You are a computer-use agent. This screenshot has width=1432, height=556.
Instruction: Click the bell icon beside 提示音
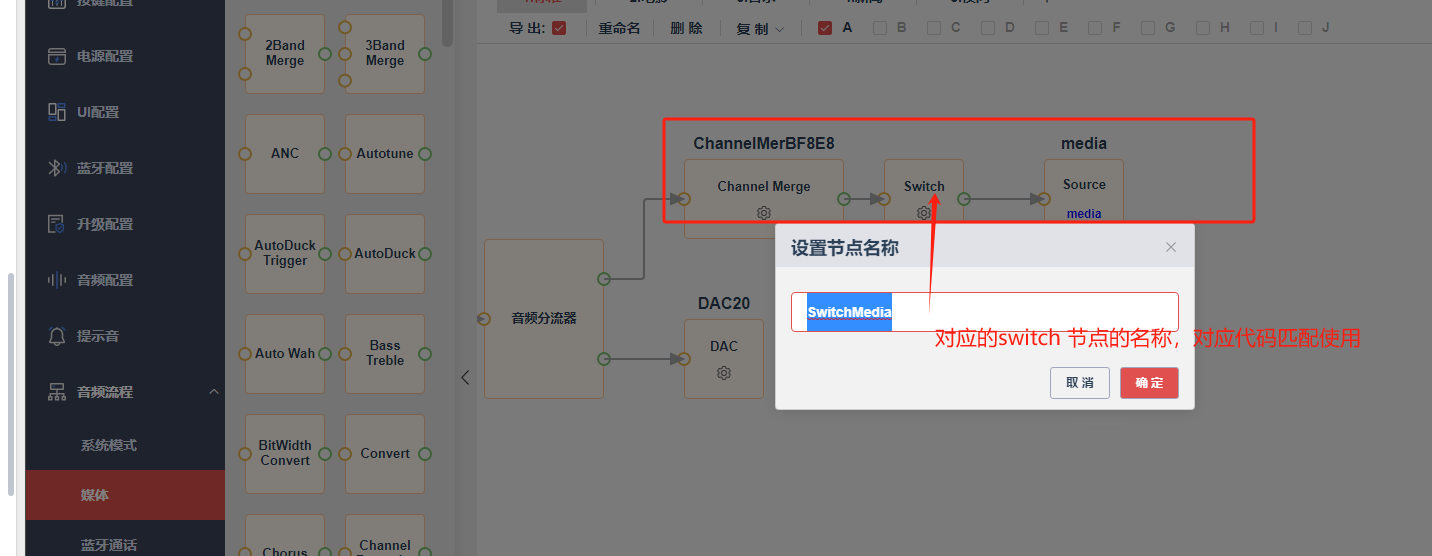(x=57, y=336)
